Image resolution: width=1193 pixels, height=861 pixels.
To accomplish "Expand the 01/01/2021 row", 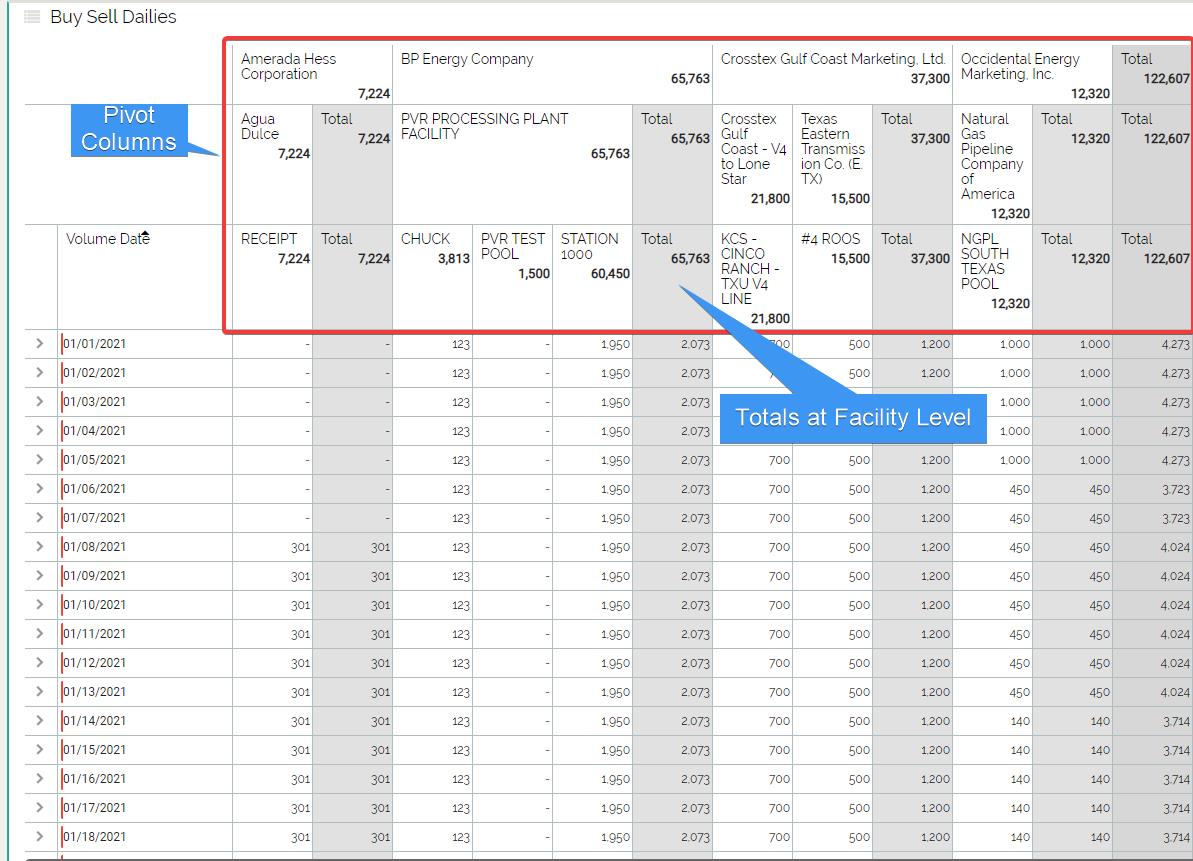I will 40,344.
